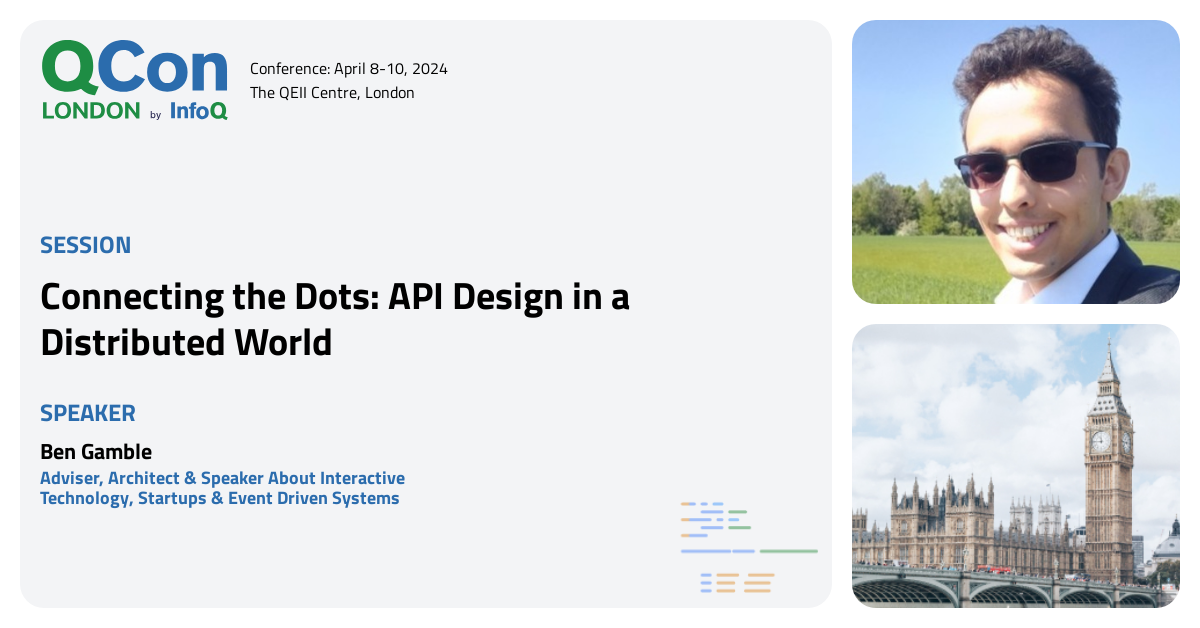This screenshot has width=1200, height=628.
Task: Open the session title 'Connecting the Dots'
Action: (335, 297)
